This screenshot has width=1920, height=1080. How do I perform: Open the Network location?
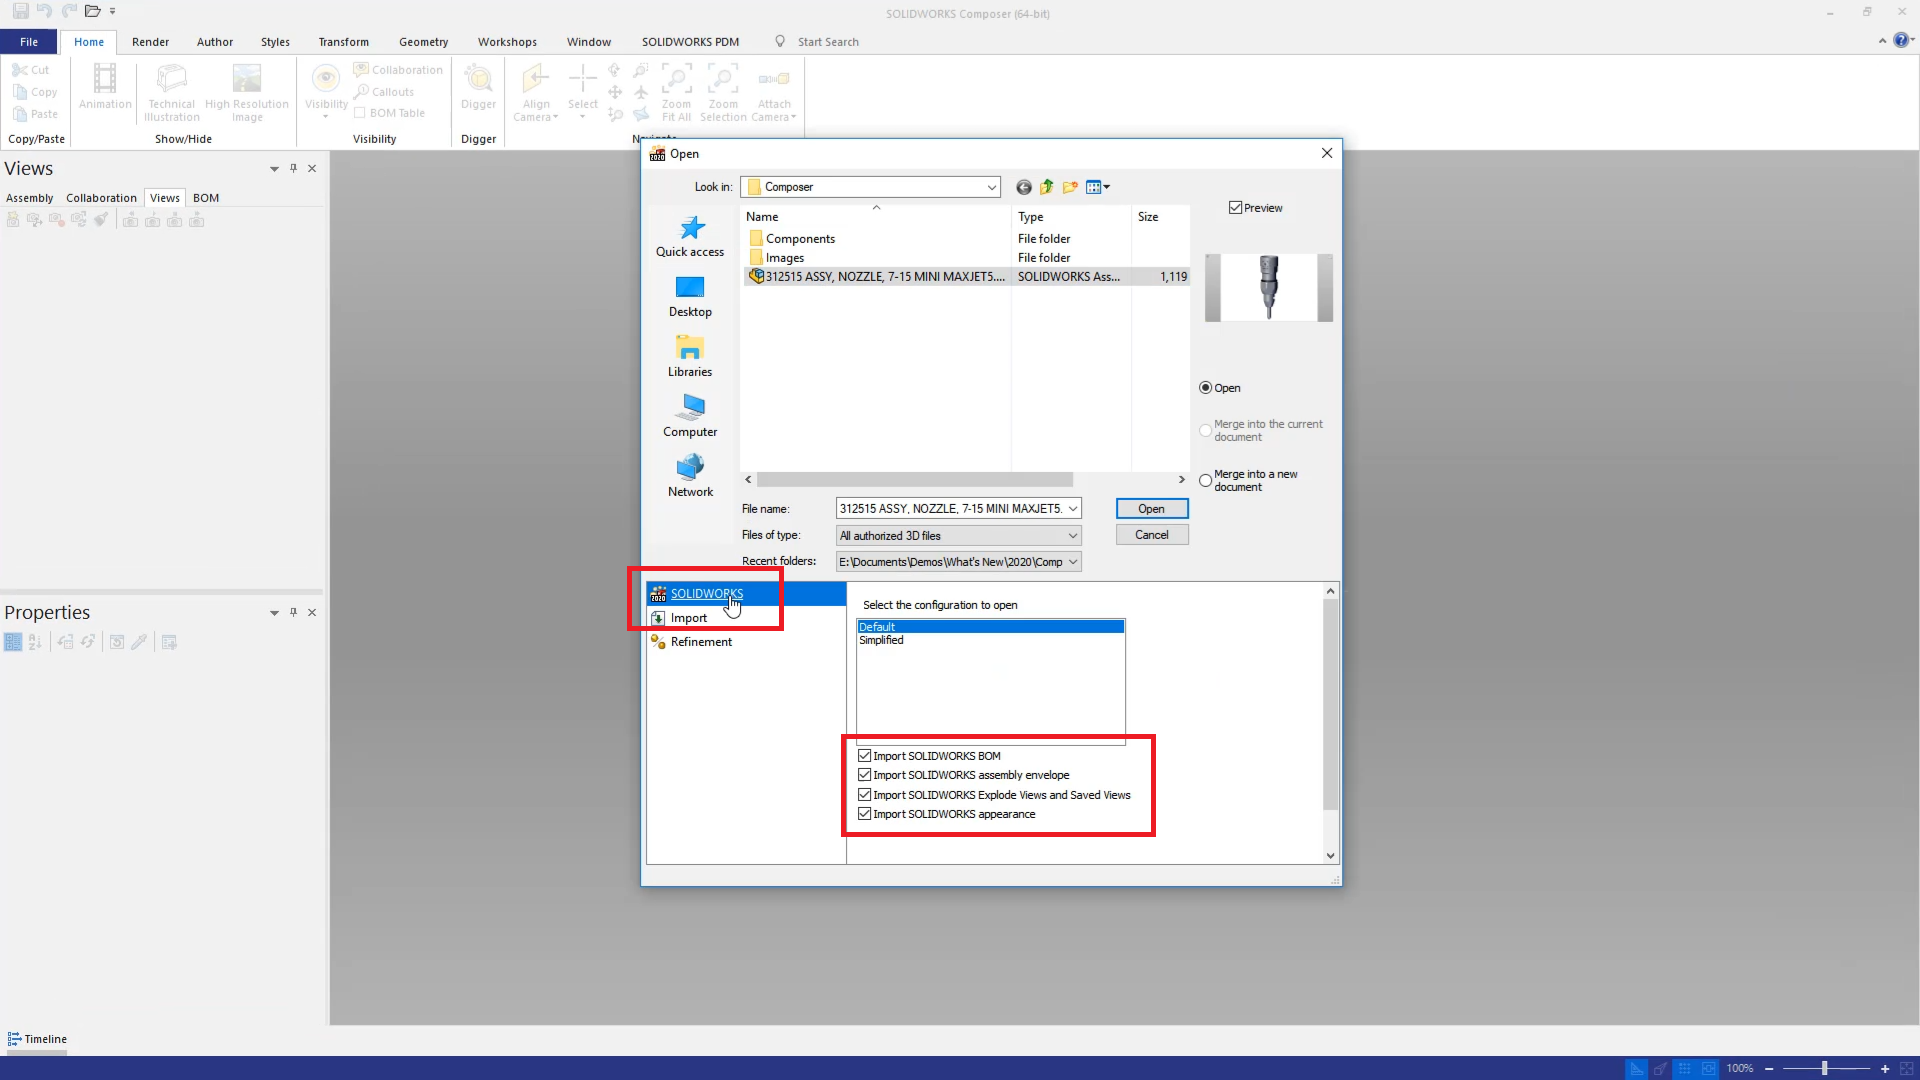[690, 477]
